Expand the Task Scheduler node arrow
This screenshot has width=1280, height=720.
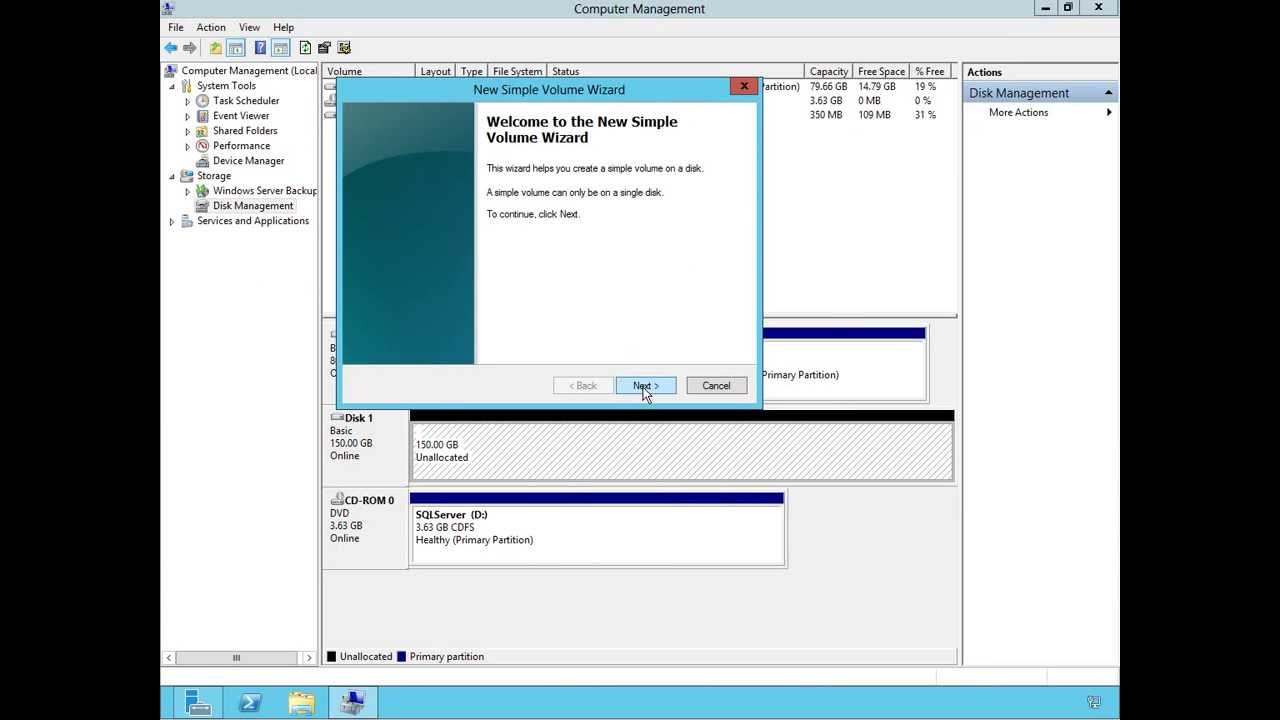point(187,101)
